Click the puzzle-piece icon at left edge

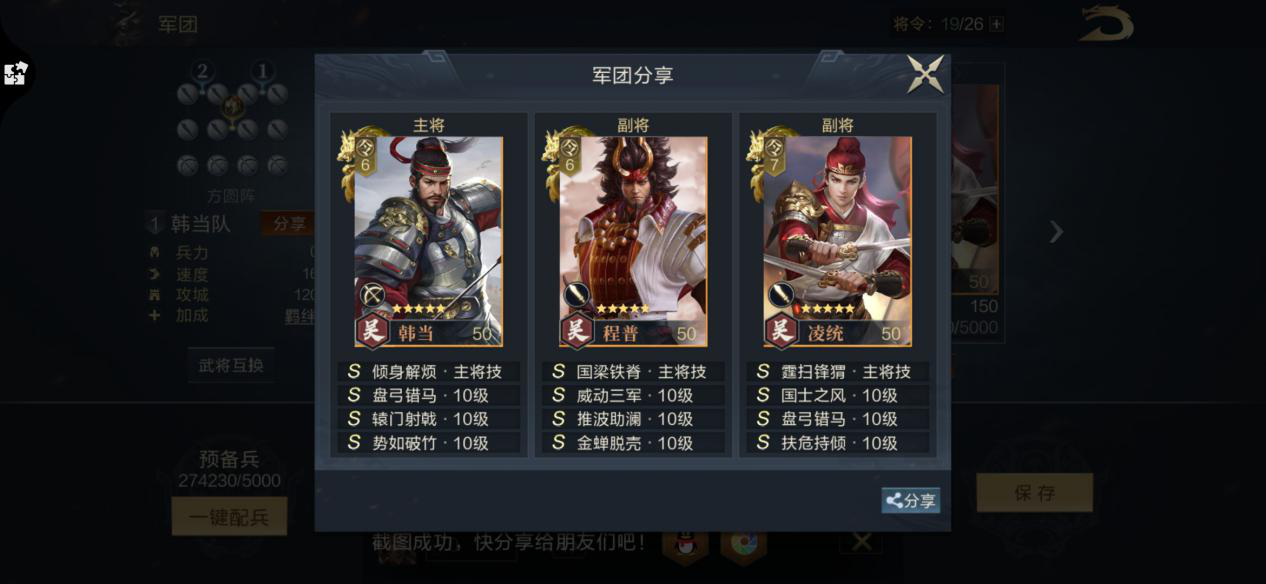pyautogui.click(x=16, y=73)
